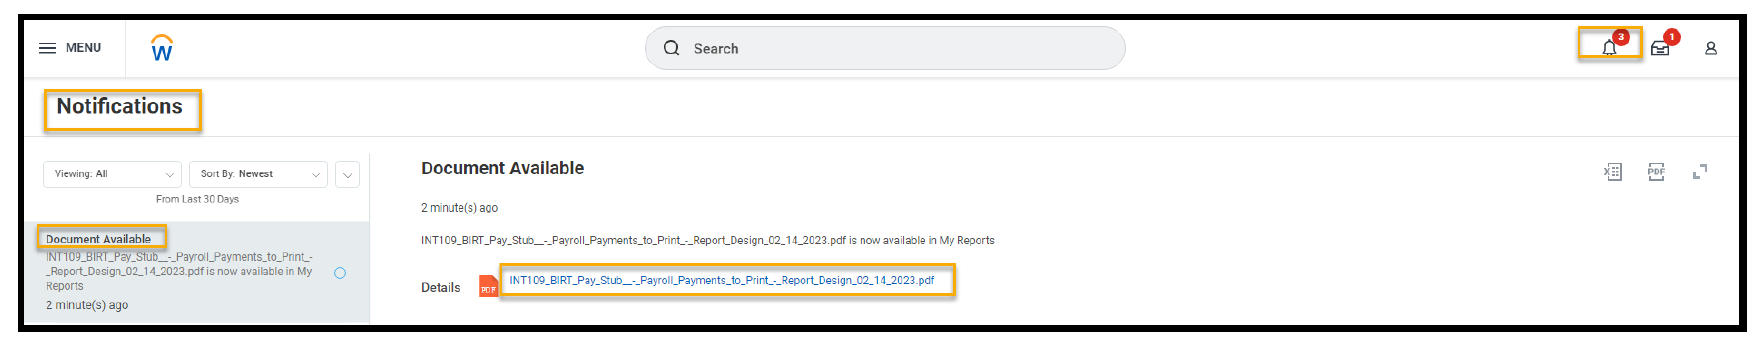This screenshot has width=1764, height=361.
Task: Select the Document Available notification item
Action: pos(197,272)
